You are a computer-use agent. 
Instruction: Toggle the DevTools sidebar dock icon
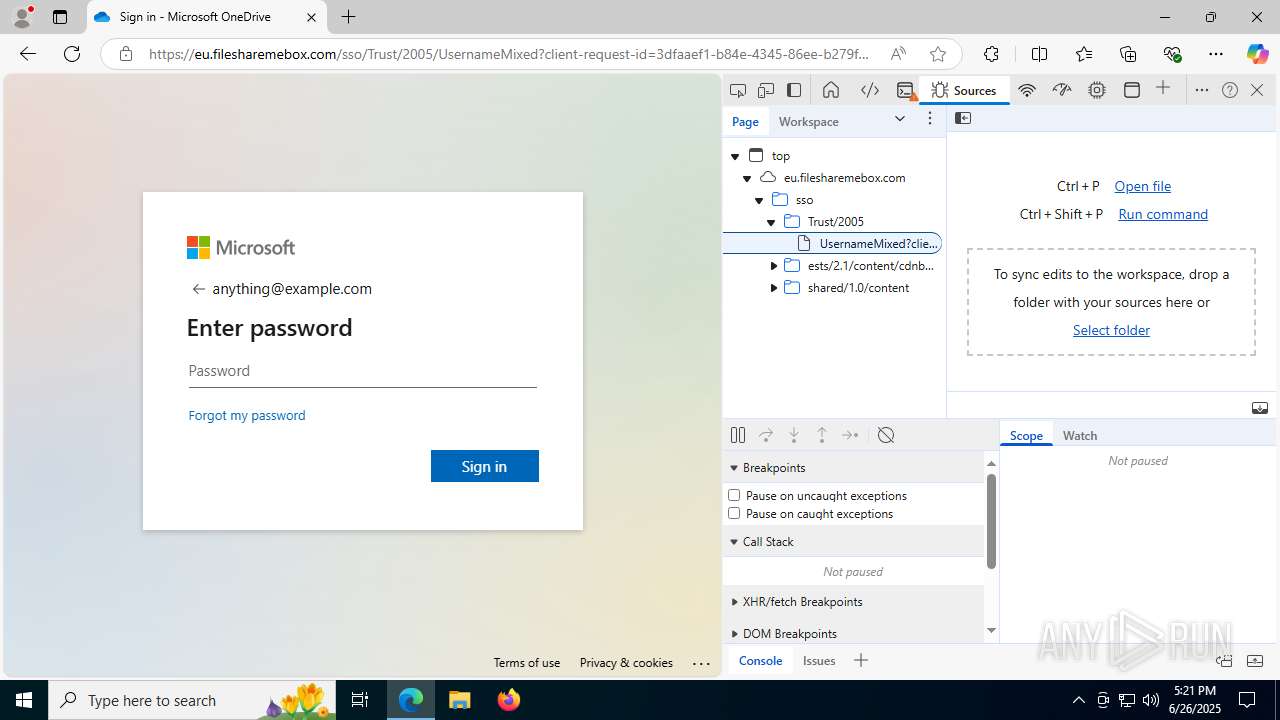[x=794, y=90]
